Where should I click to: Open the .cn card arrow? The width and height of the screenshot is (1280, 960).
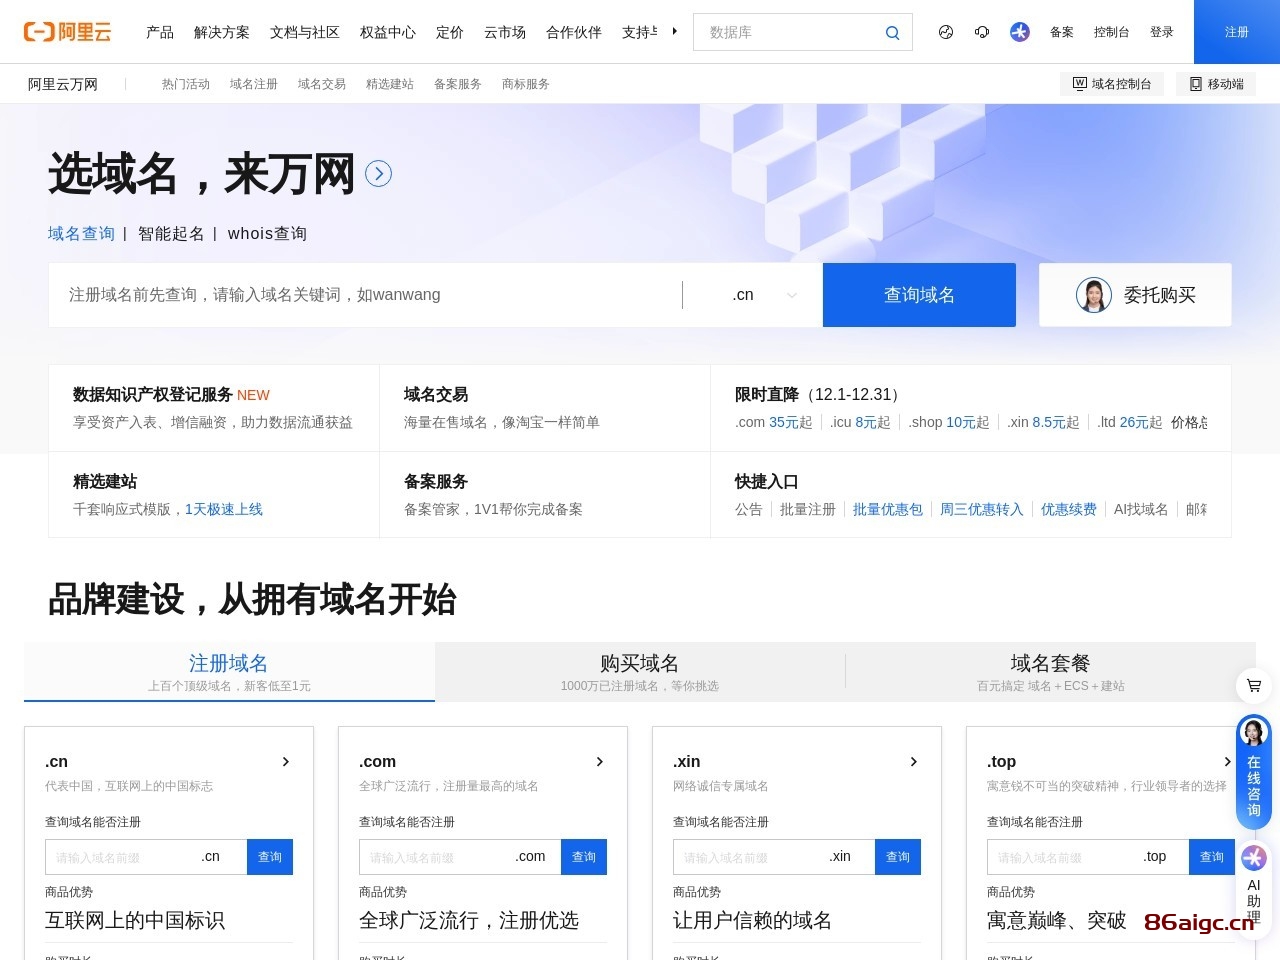[286, 762]
